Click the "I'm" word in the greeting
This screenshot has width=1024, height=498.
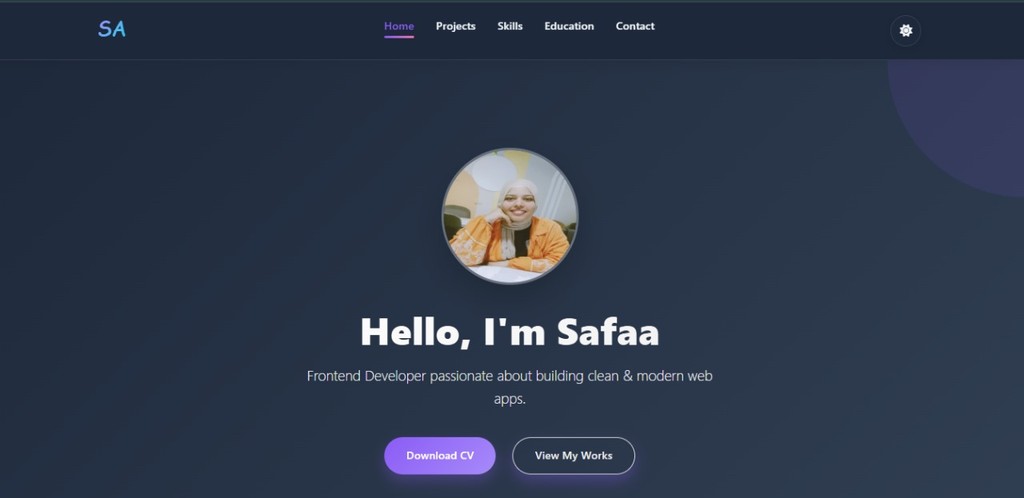pyautogui.click(x=515, y=332)
